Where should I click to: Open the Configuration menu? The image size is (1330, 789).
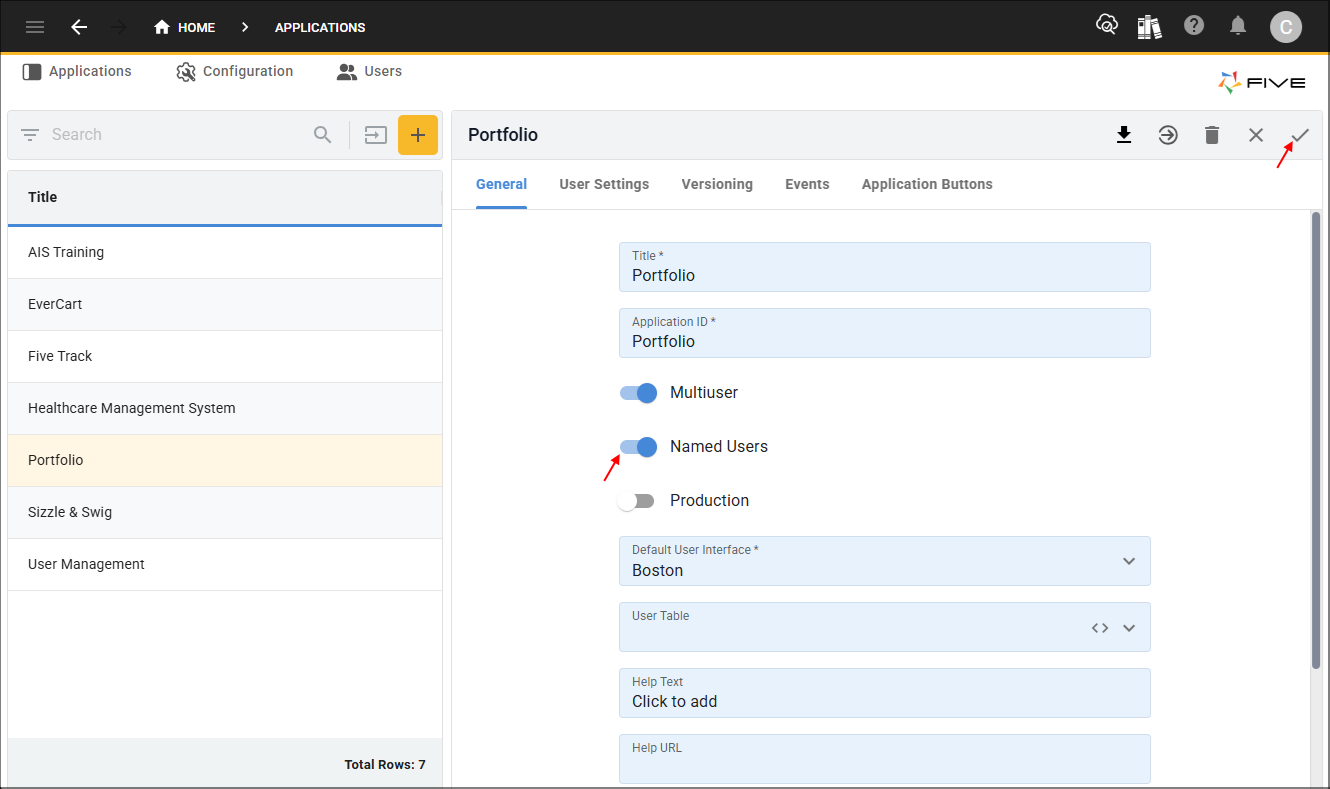coord(235,72)
